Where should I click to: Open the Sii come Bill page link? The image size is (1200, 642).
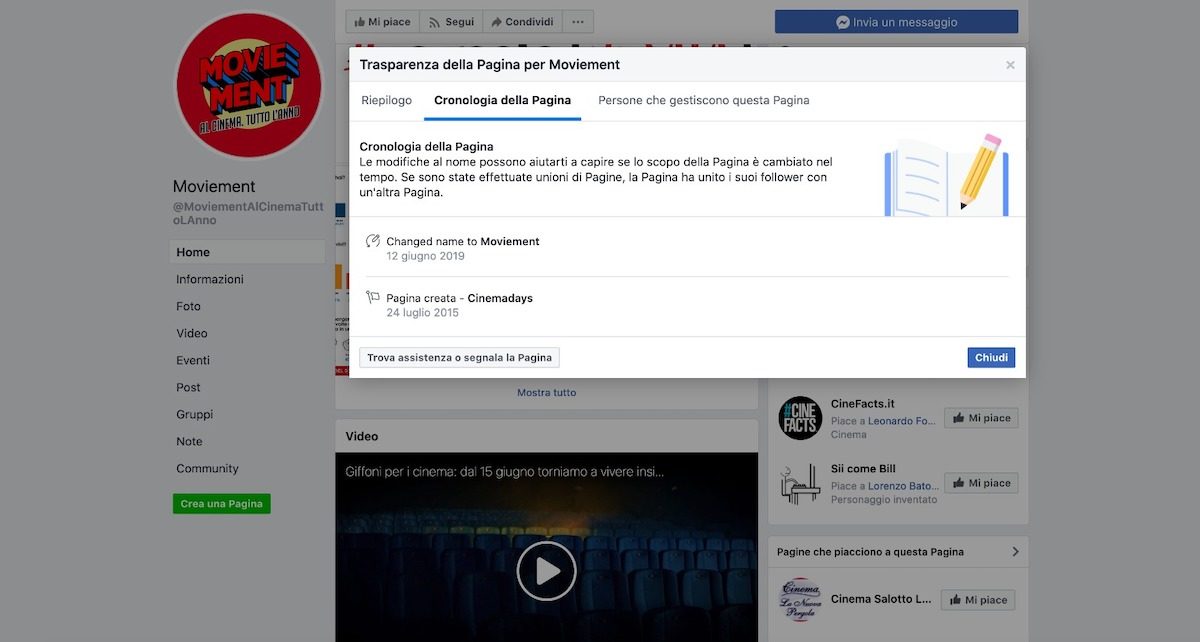tap(863, 469)
